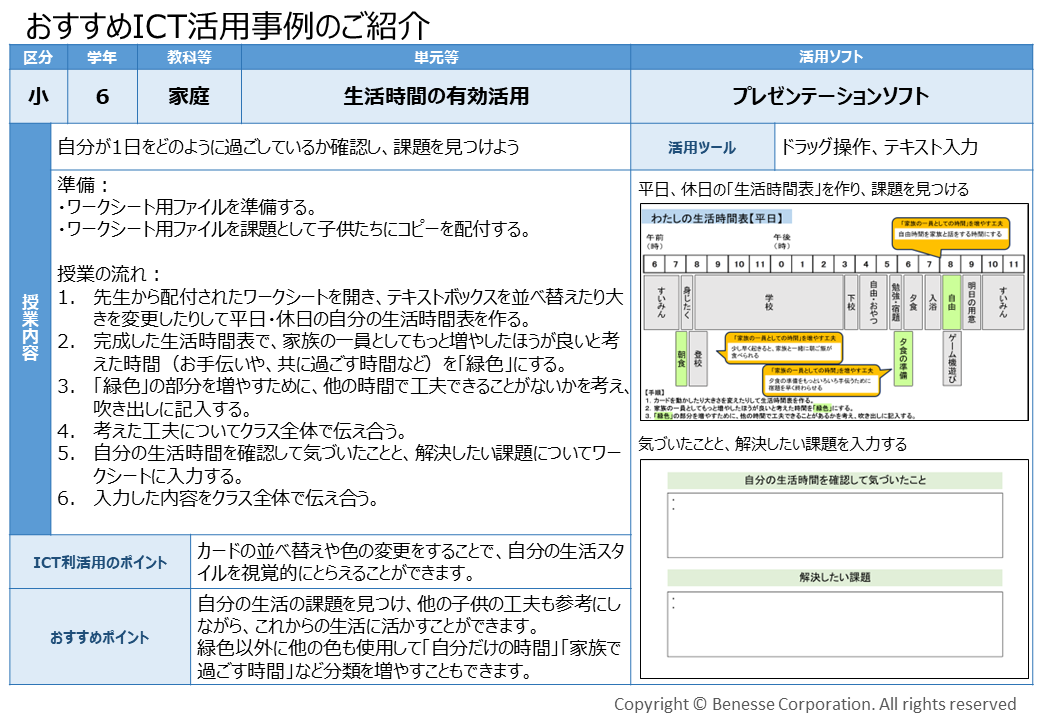This screenshot has width=1040, height=720.
Task: Open the 夕食の準備 workaround speech bubble
Action: click(820, 380)
